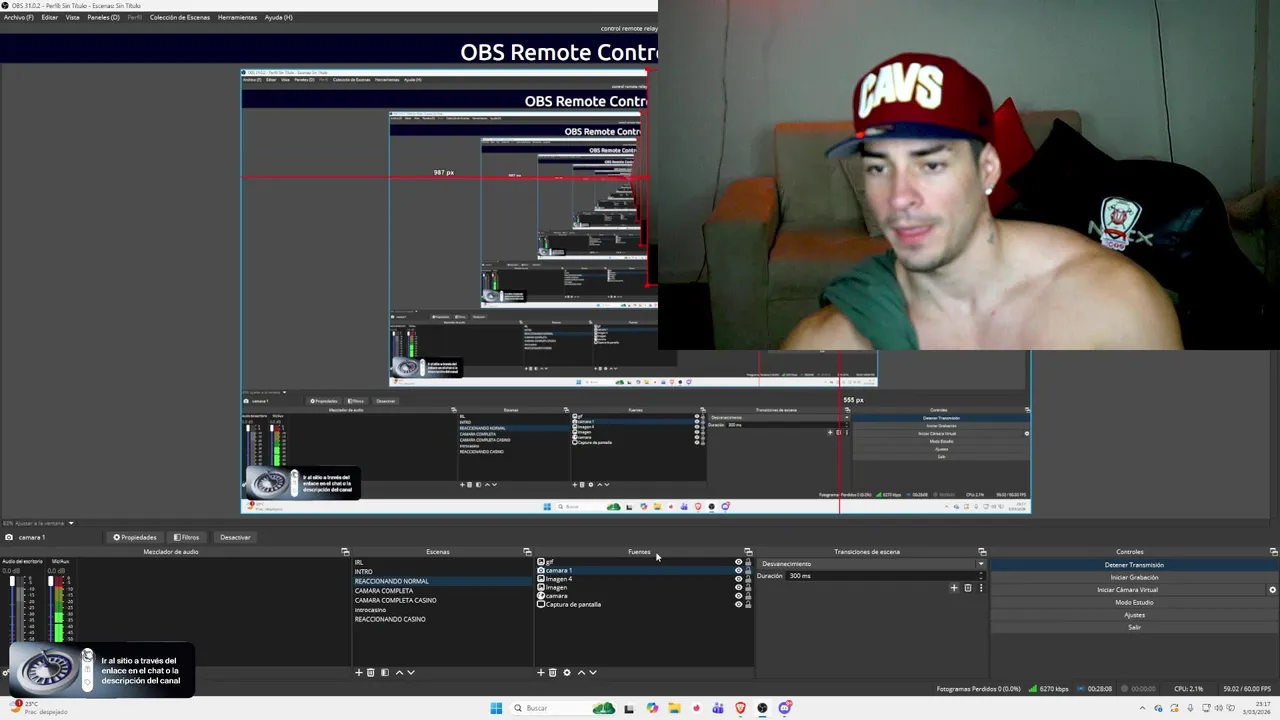Click Detener Transmisión button

tap(1134, 565)
